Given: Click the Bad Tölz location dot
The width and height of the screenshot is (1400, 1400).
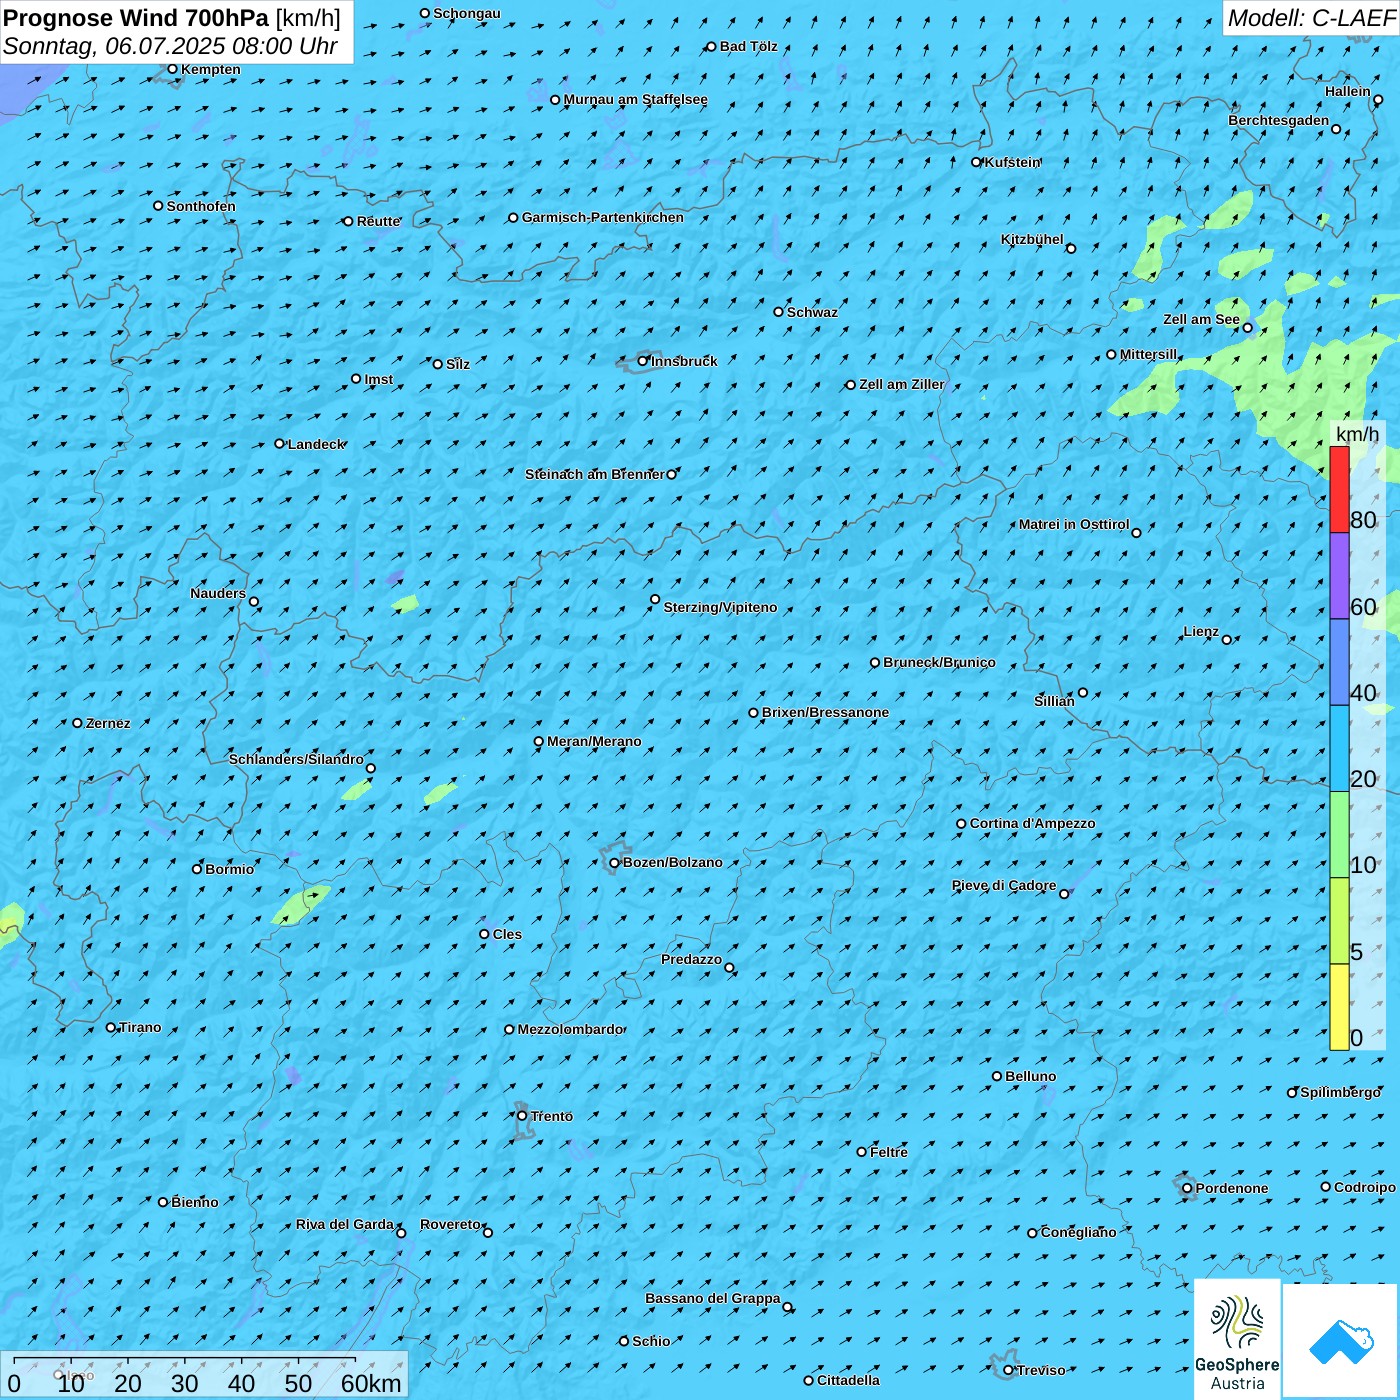Looking at the screenshot, I should click(712, 46).
